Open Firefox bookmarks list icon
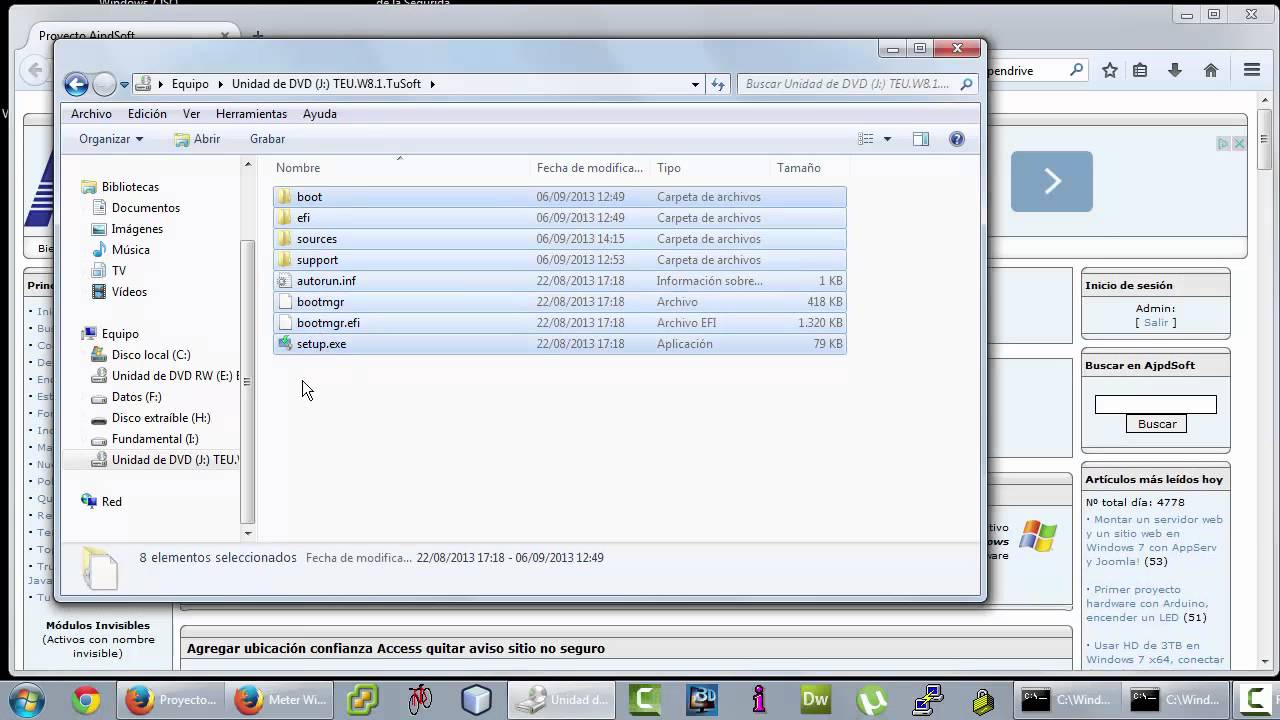The height and width of the screenshot is (720, 1280). point(1140,70)
